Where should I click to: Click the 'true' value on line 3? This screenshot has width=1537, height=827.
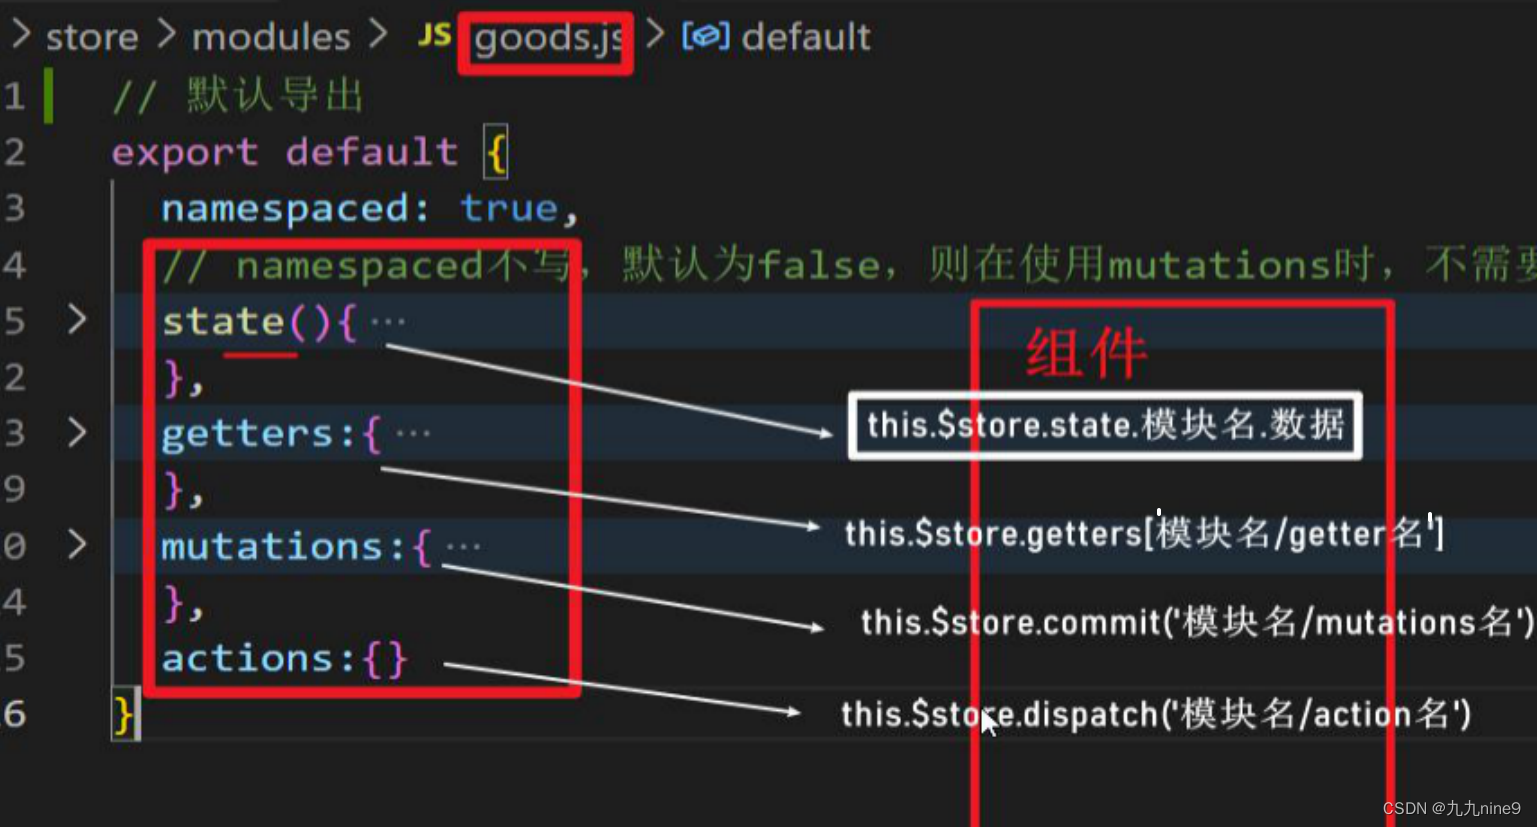509,208
